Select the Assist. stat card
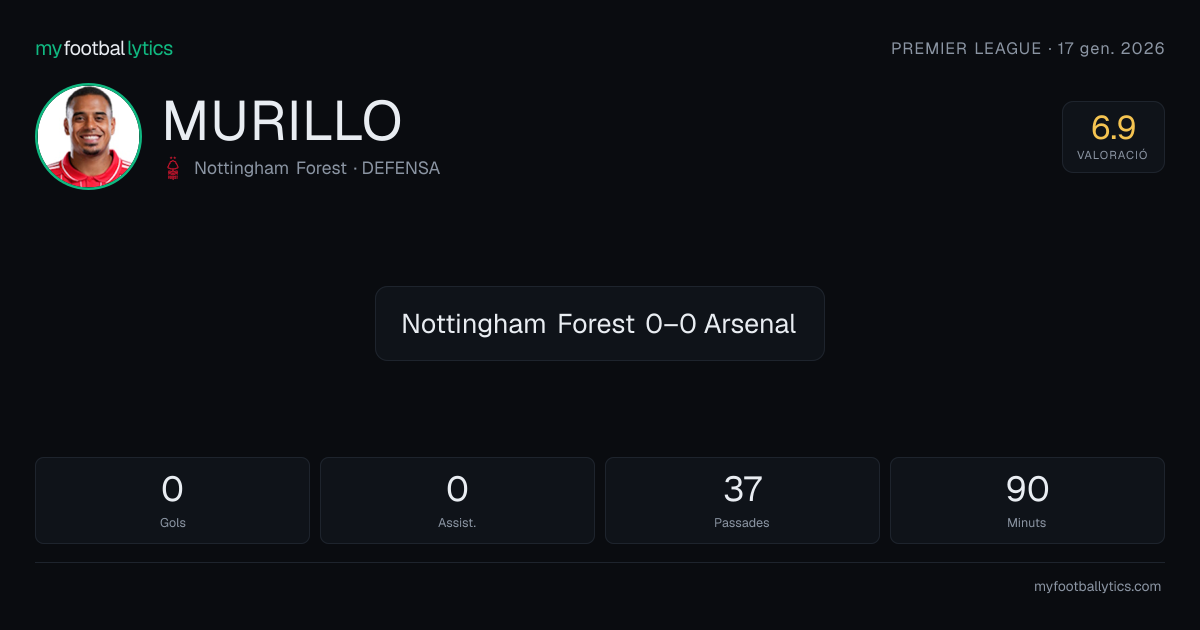The height and width of the screenshot is (630, 1200). 457,500
